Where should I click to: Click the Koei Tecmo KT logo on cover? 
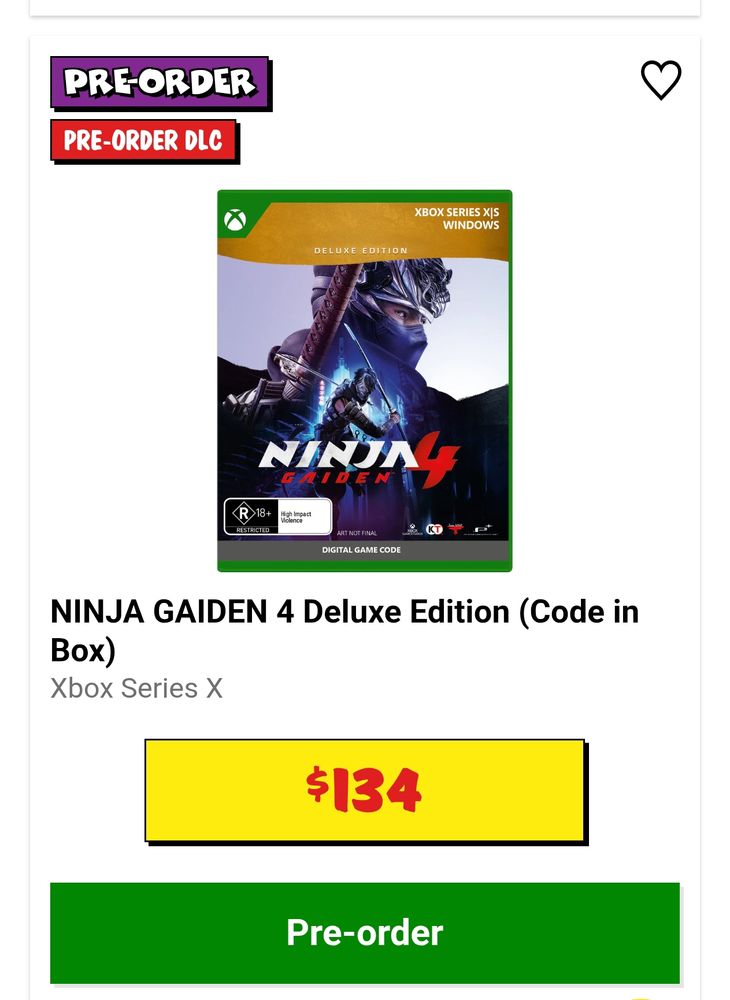tap(434, 529)
